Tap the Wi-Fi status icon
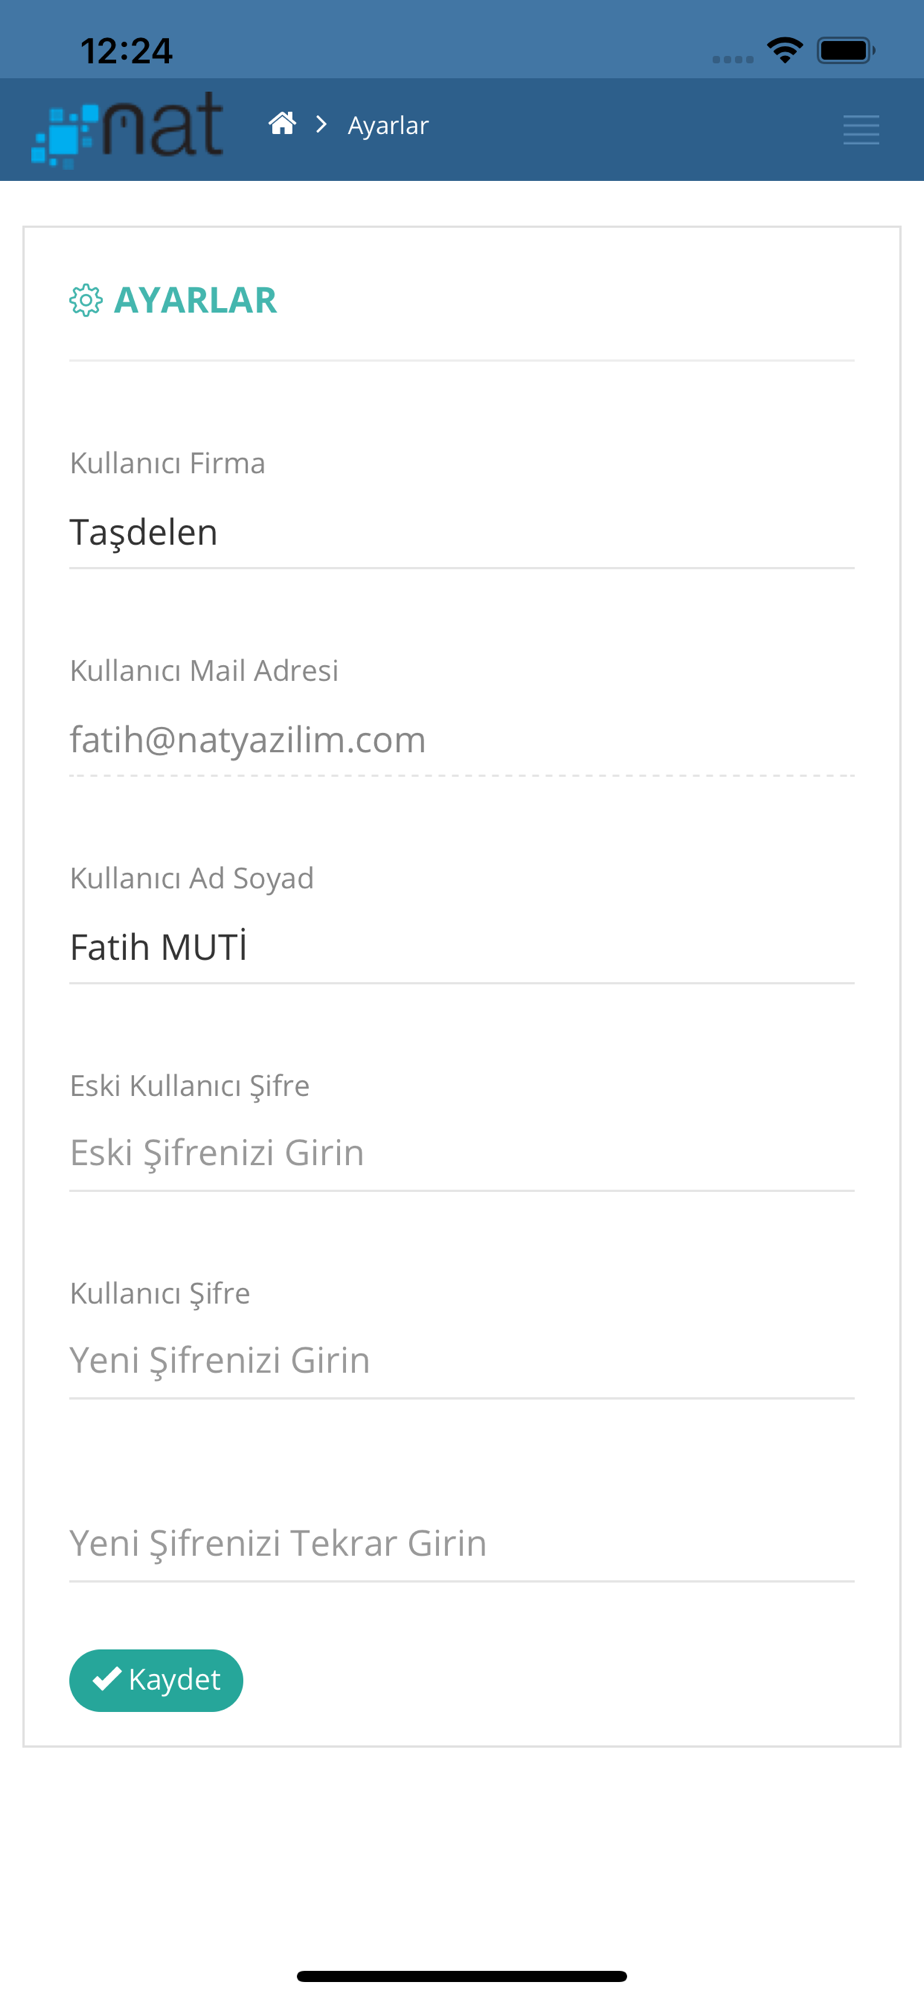This screenshot has width=924, height=2000. click(785, 50)
